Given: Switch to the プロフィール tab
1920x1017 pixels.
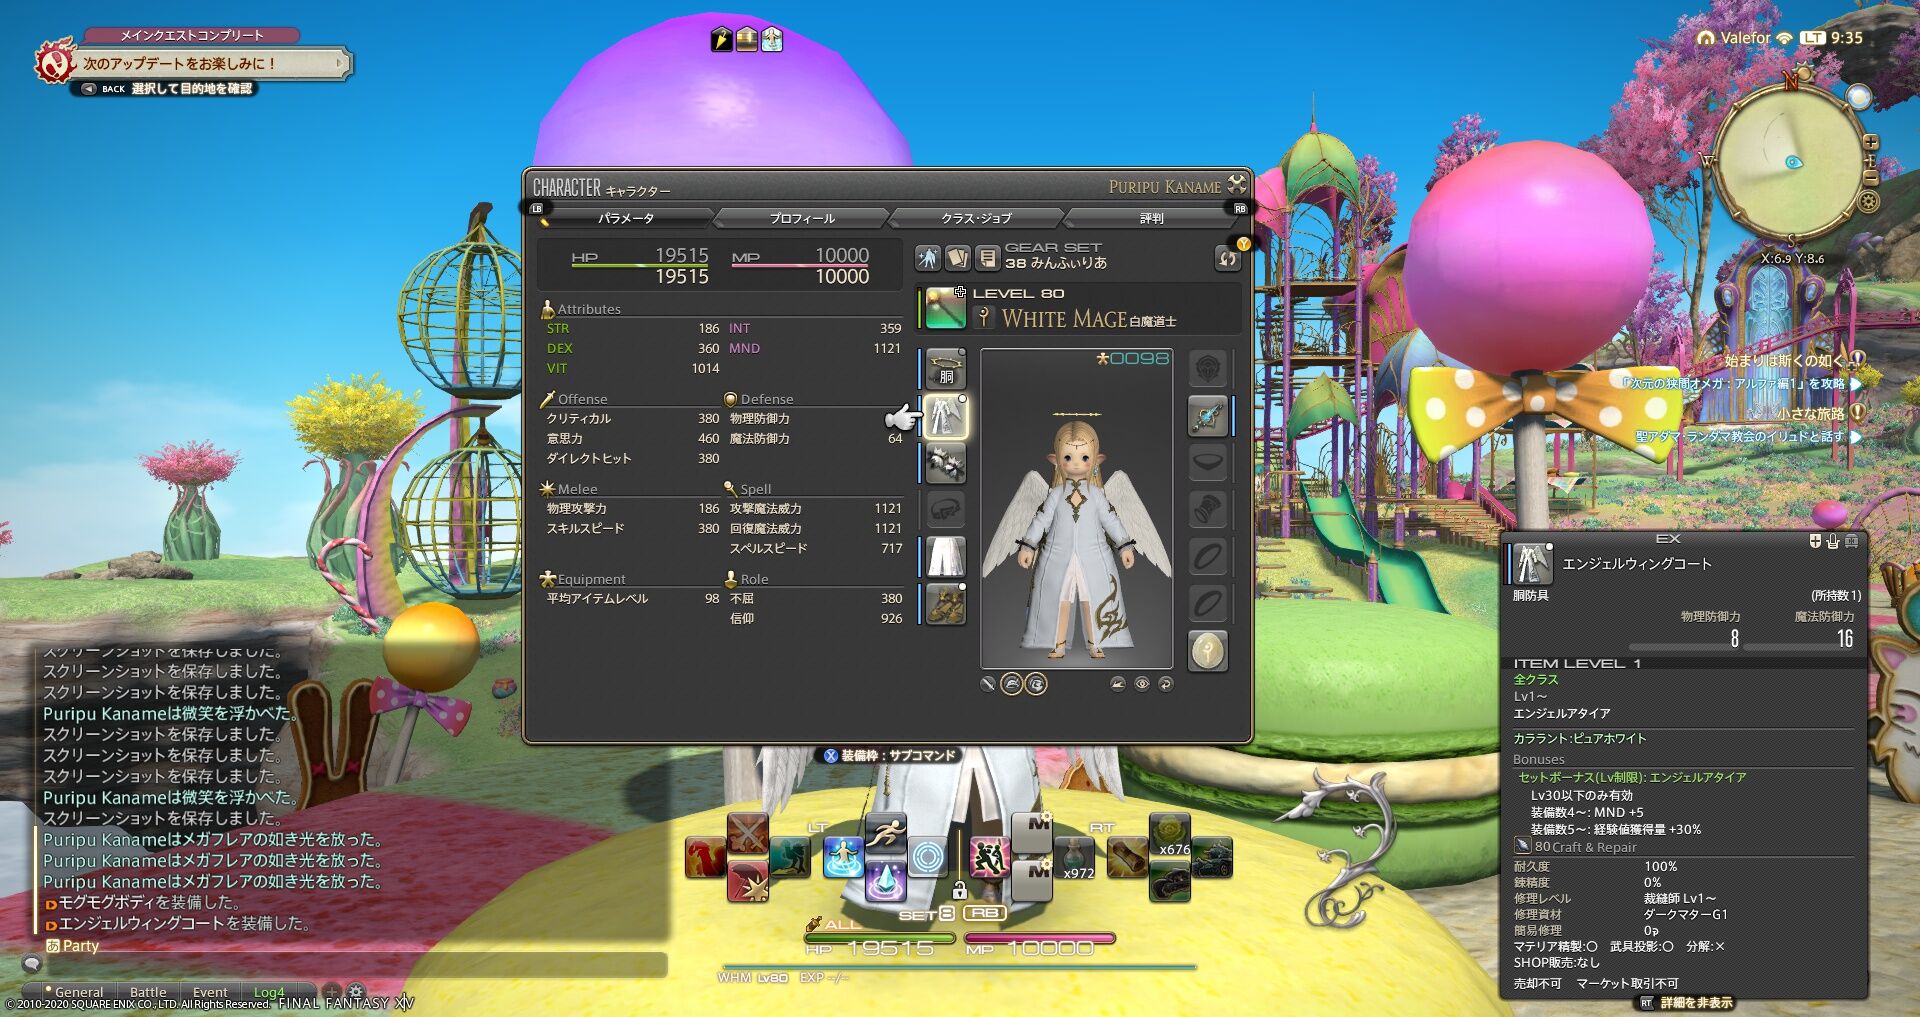Looking at the screenshot, I should click(x=802, y=218).
